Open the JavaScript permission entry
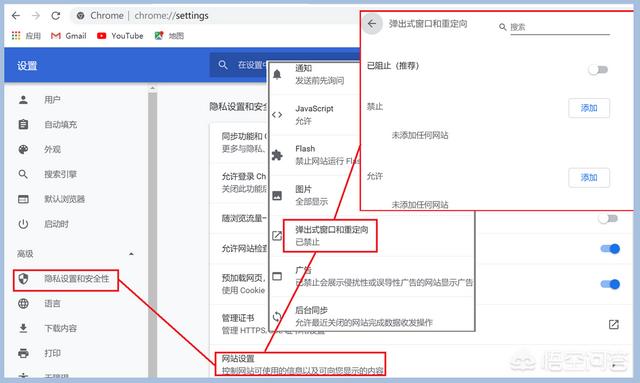 [x=314, y=115]
